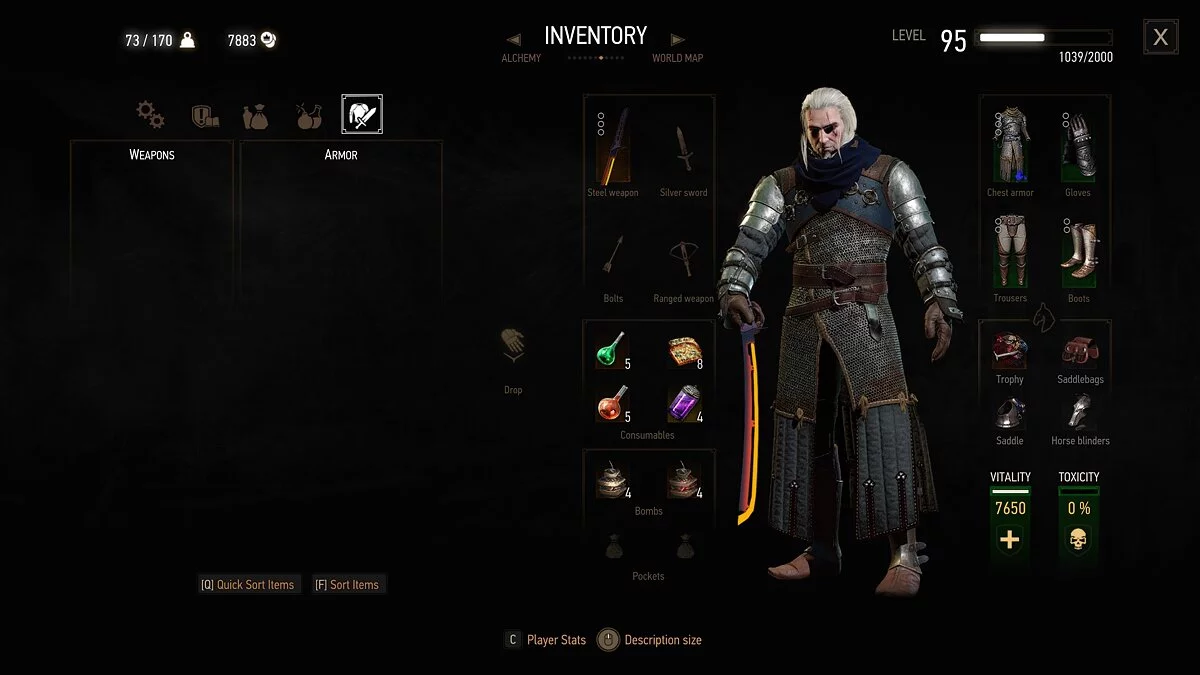Select the weapons and armor tab
The image size is (1200, 675).
pos(362,115)
